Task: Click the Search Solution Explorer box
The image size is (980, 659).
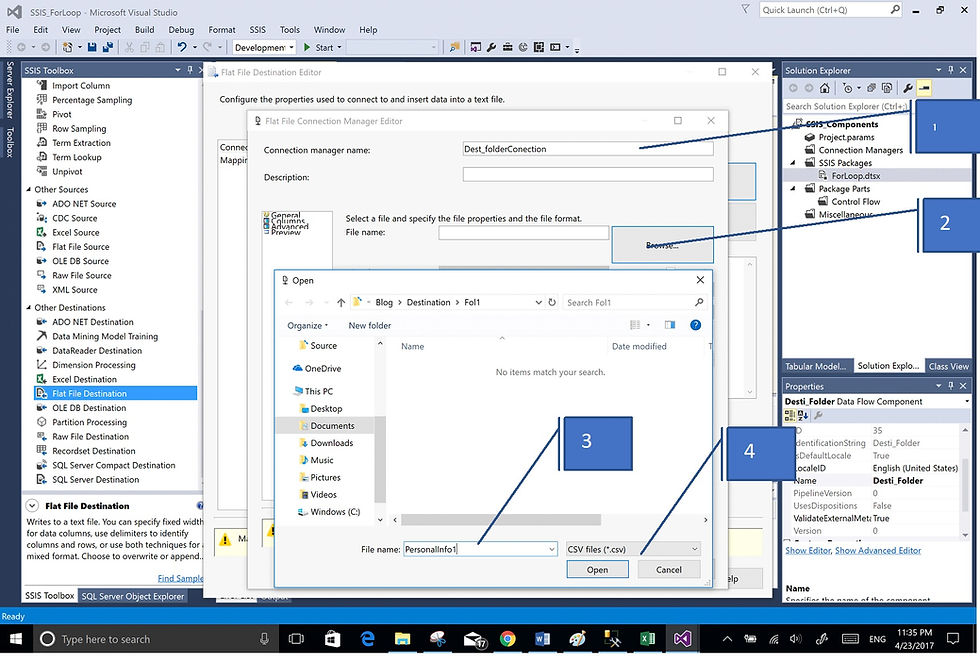Action: (x=847, y=106)
